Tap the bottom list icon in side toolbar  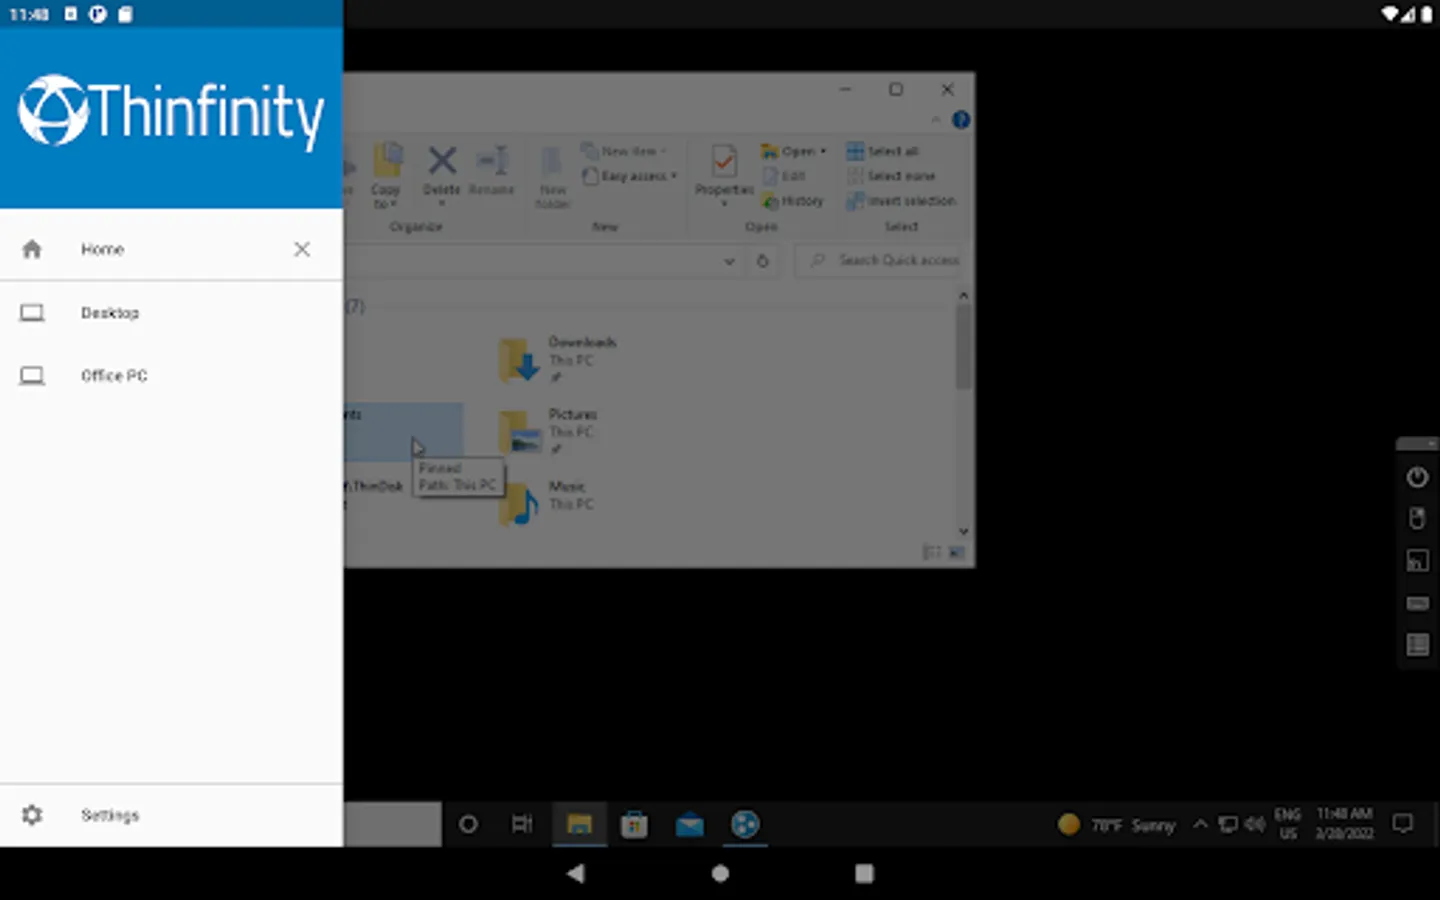1417,645
